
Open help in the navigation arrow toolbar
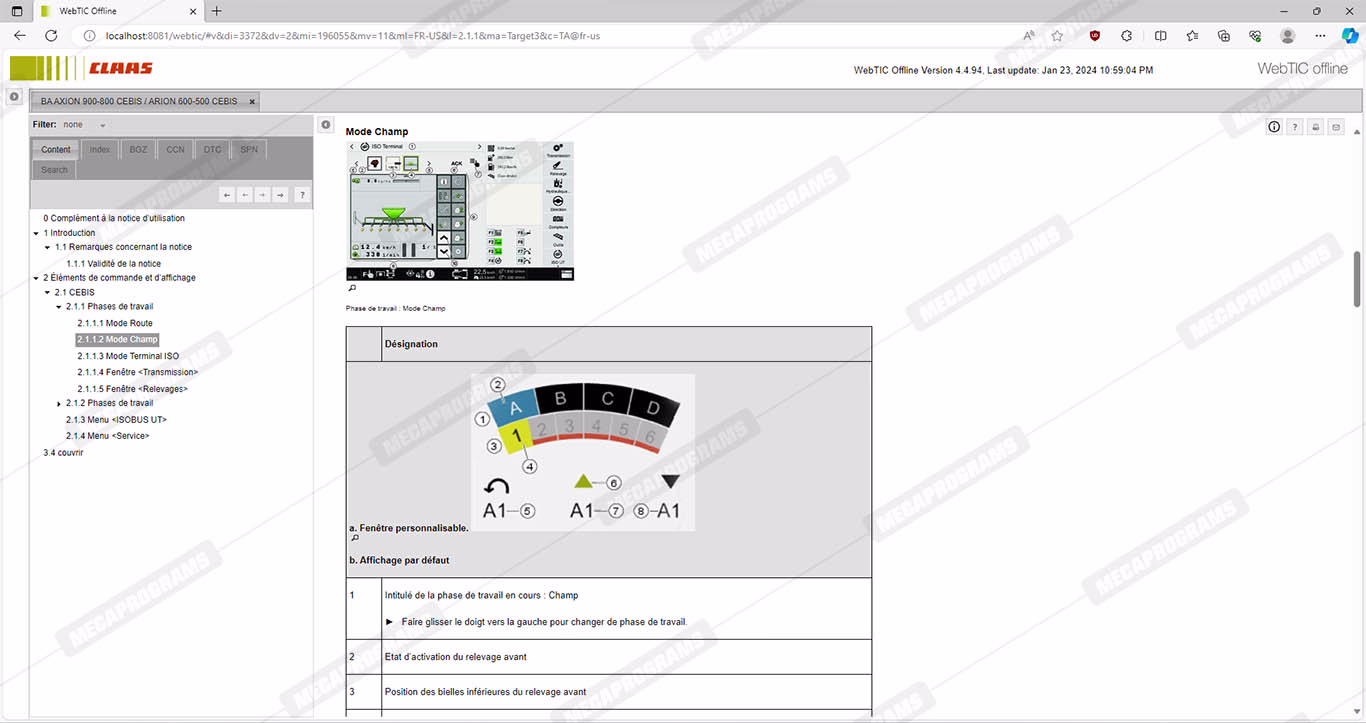tap(302, 195)
